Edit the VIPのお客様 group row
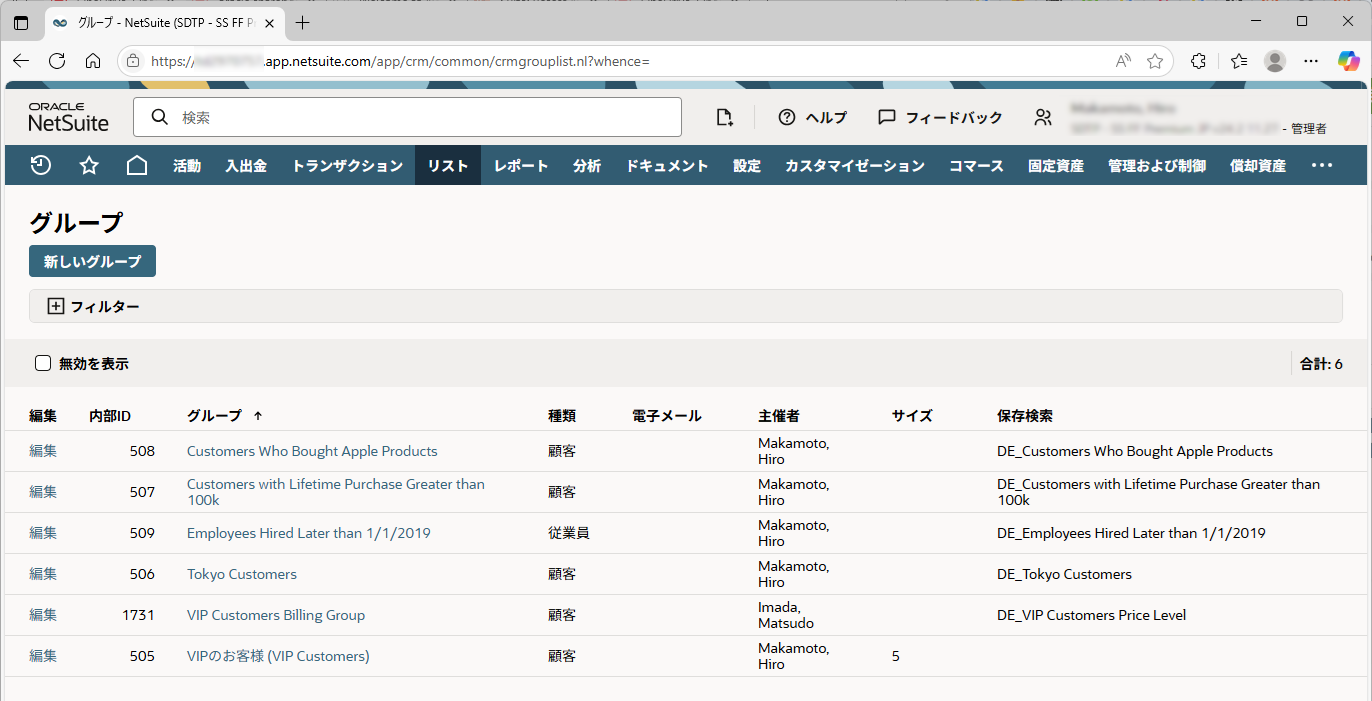Screen dimensions: 1372x701 [43, 656]
